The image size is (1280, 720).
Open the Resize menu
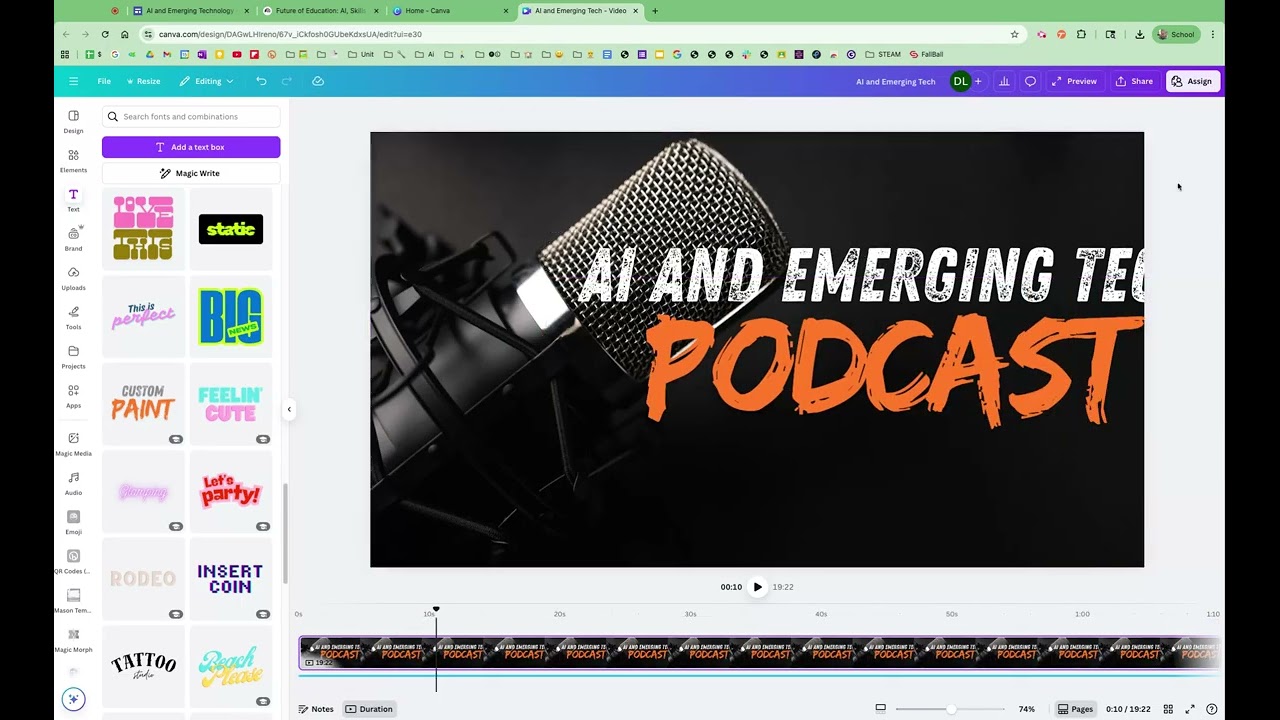tap(143, 81)
